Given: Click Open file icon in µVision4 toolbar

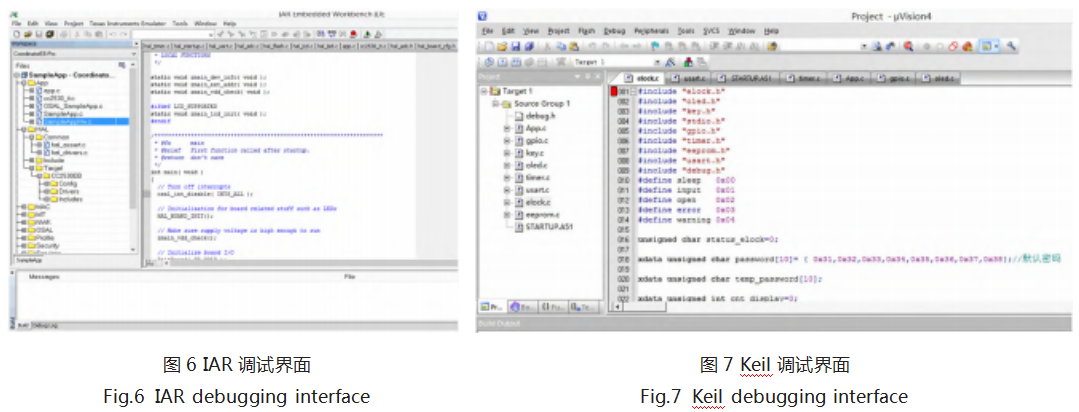Looking at the screenshot, I should (502, 46).
